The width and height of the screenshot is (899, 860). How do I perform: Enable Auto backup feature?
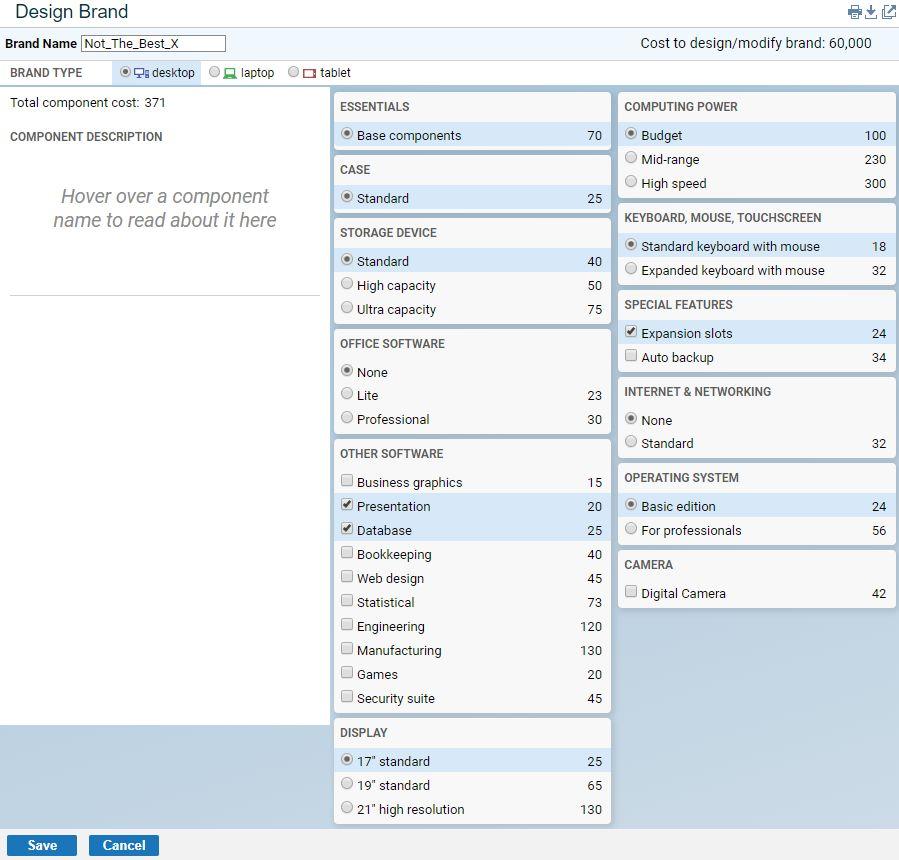pyautogui.click(x=631, y=355)
